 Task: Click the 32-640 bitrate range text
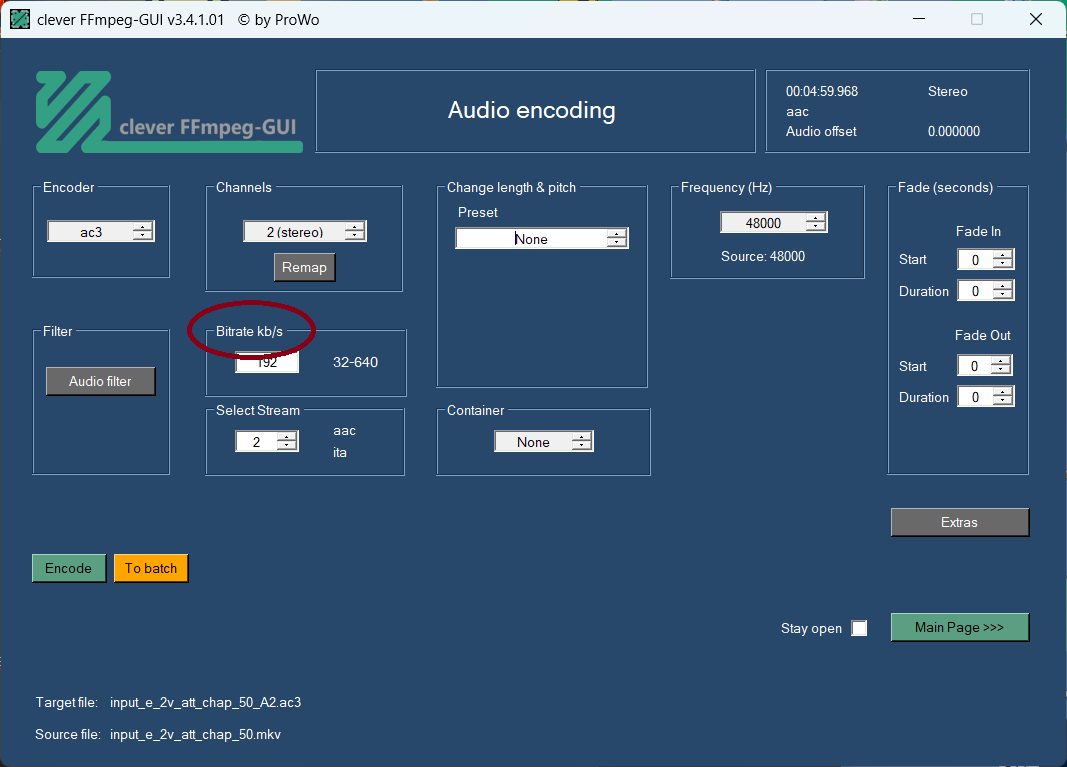tap(355, 362)
